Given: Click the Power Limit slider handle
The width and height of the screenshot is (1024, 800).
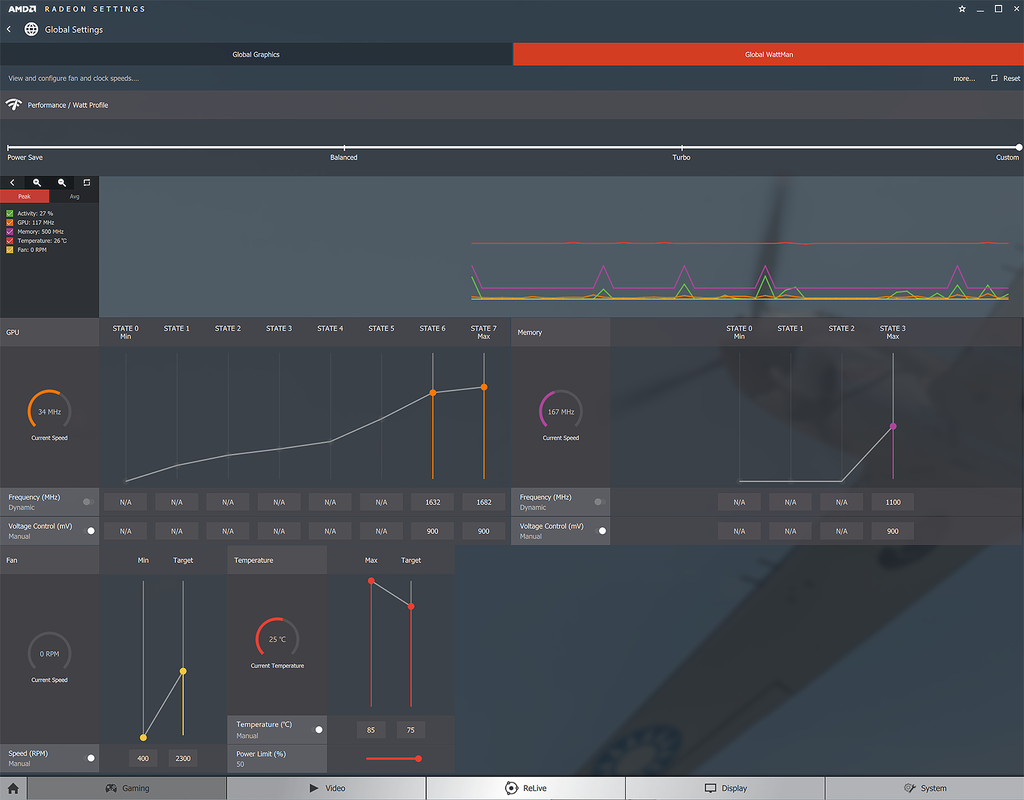Looking at the screenshot, I should [x=419, y=758].
